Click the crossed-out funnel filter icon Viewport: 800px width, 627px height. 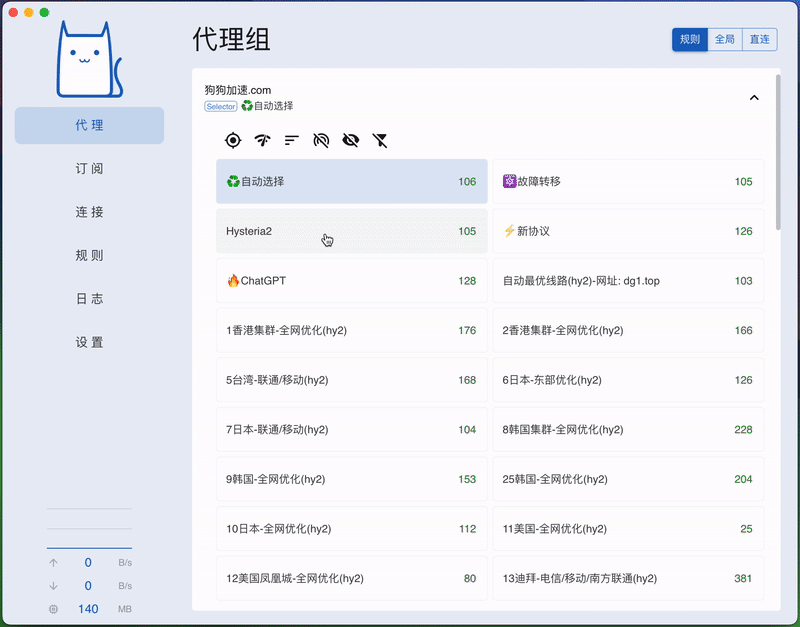click(380, 141)
